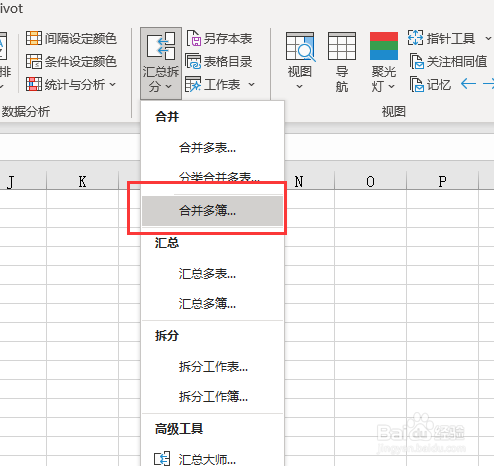Click the 条件设定颜色 icon

(34, 61)
